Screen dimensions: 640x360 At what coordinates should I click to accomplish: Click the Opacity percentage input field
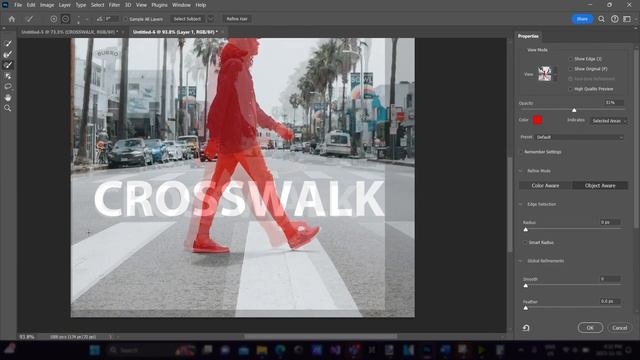pos(613,102)
